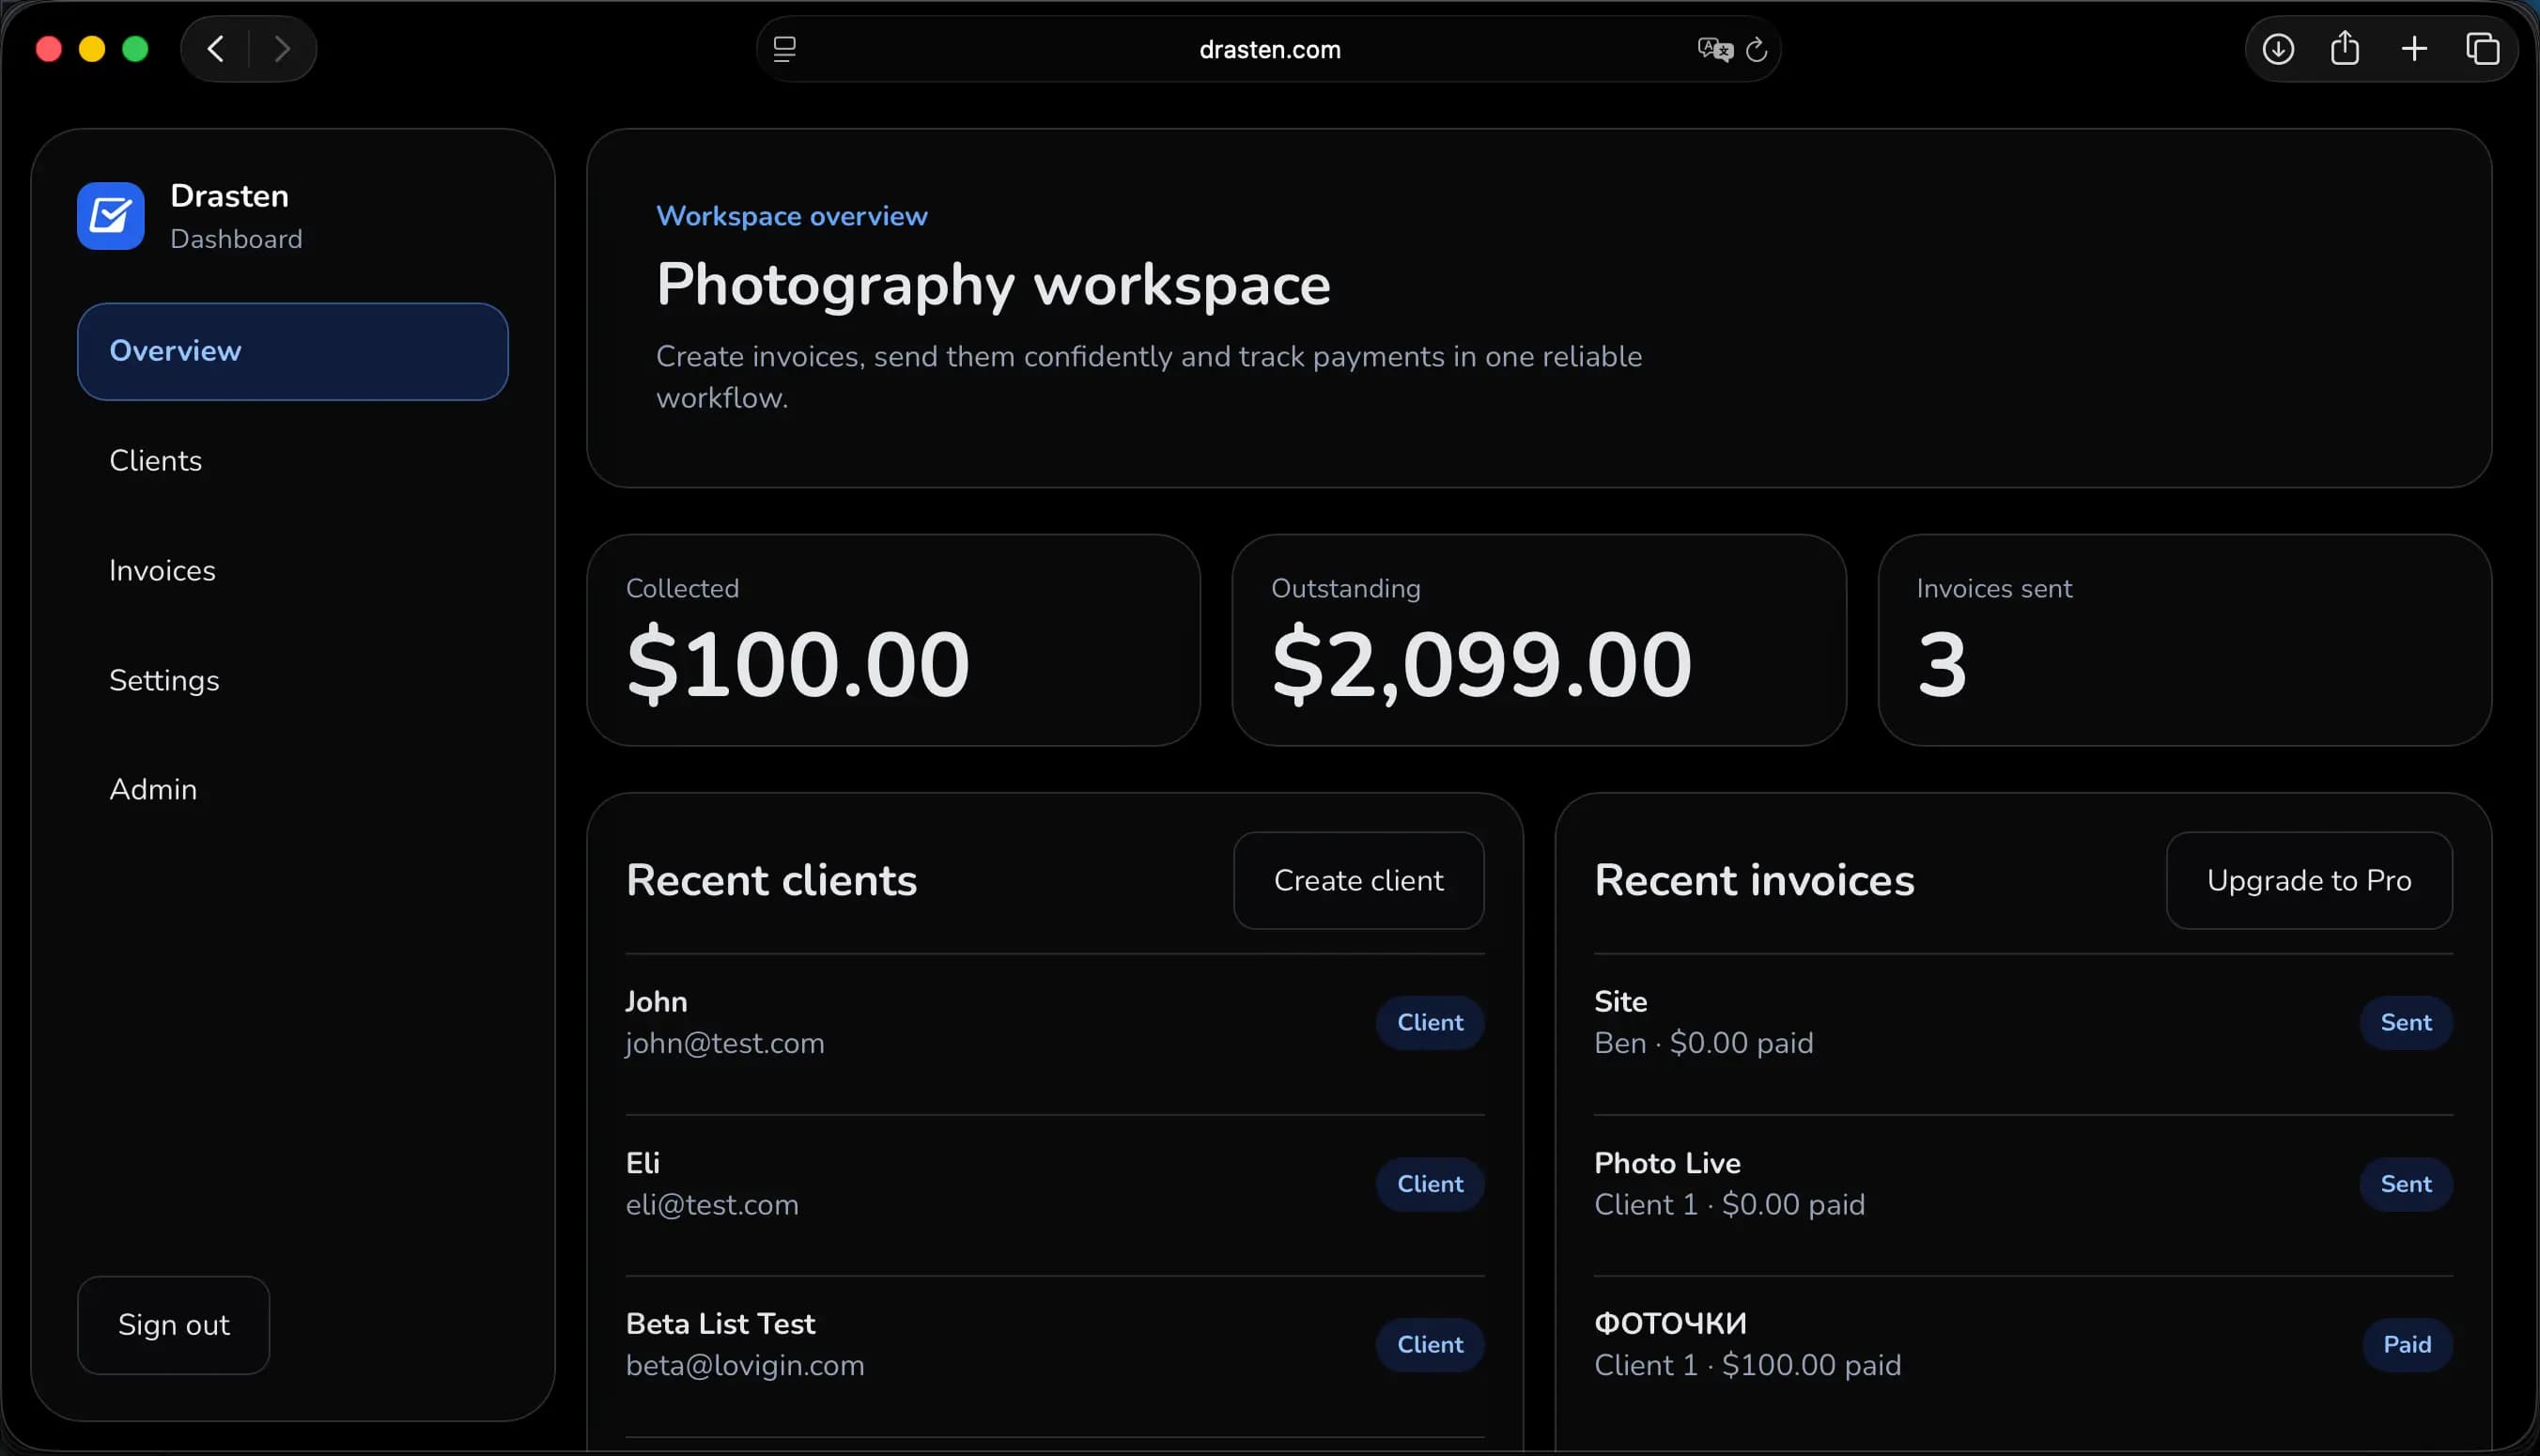Select the Eli client entry
This screenshot has width=2540, height=1456.
(x=1055, y=1196)
